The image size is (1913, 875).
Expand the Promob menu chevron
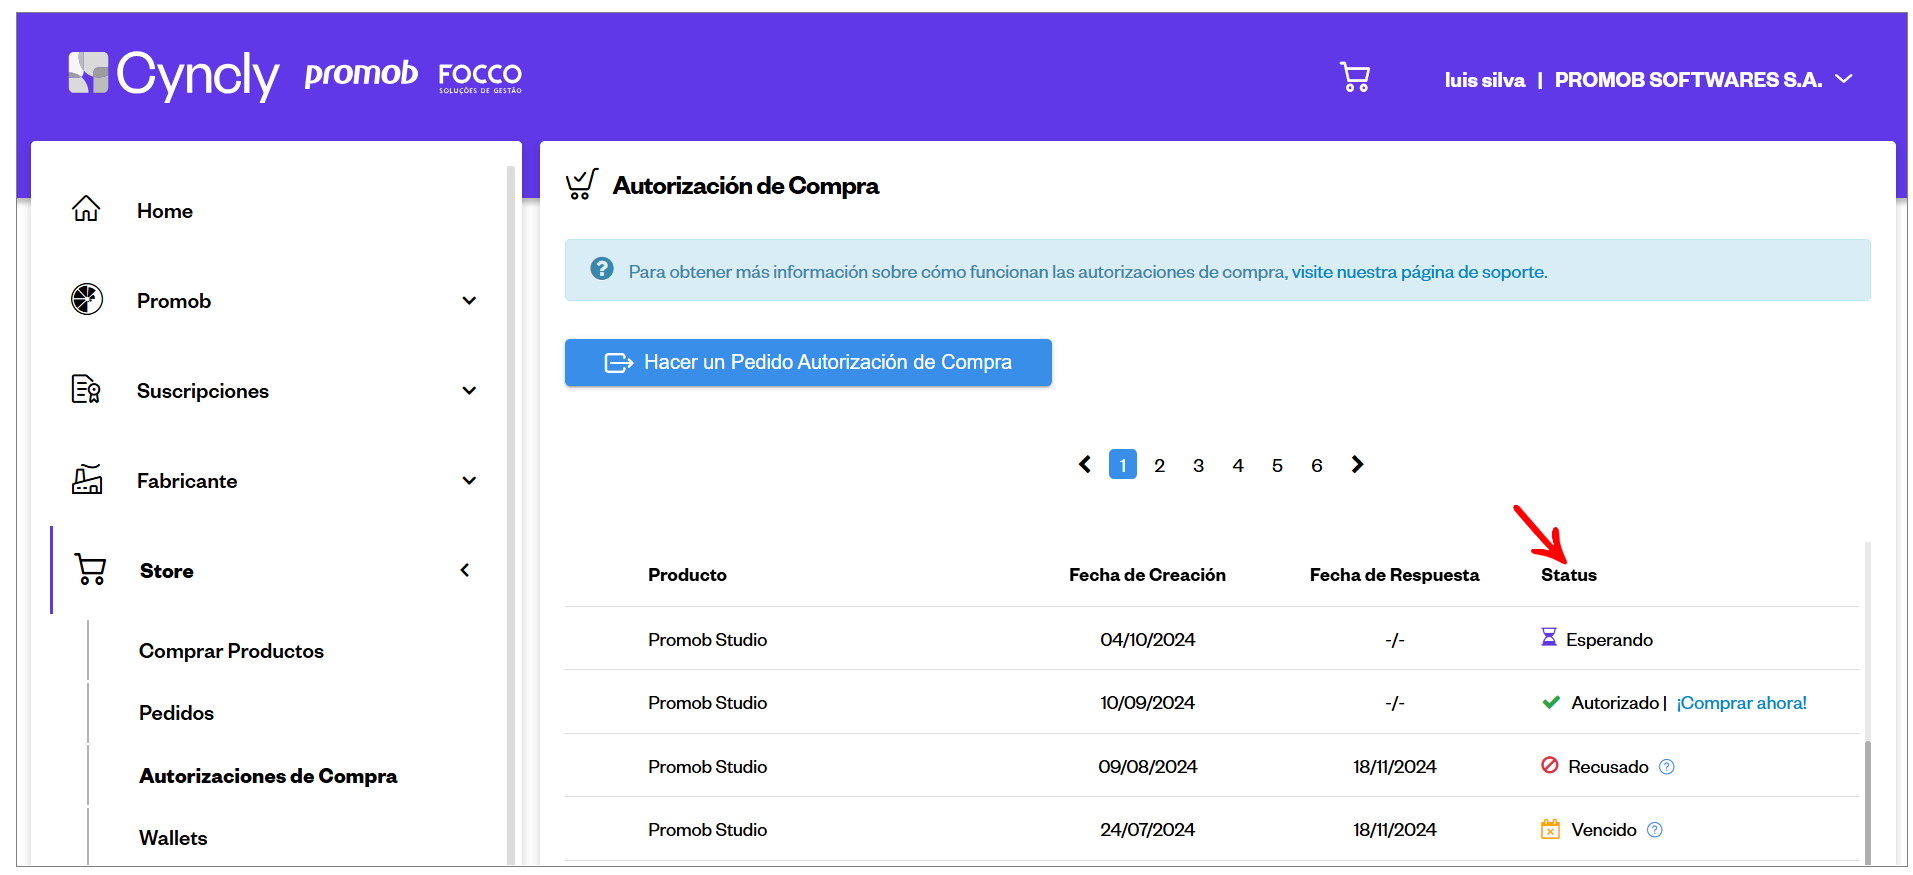click(x=469, y=301)
